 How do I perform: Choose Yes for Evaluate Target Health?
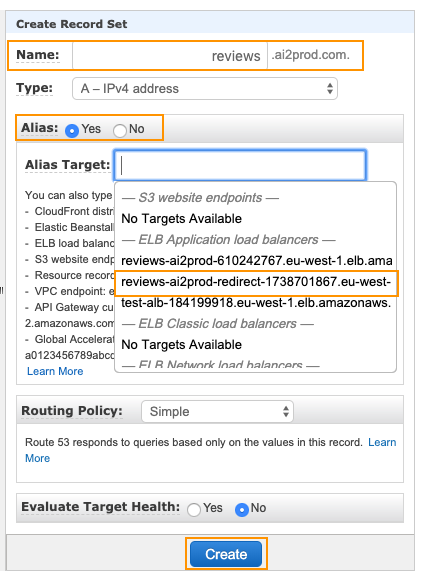pyautogui.click(x=194, y=510)
